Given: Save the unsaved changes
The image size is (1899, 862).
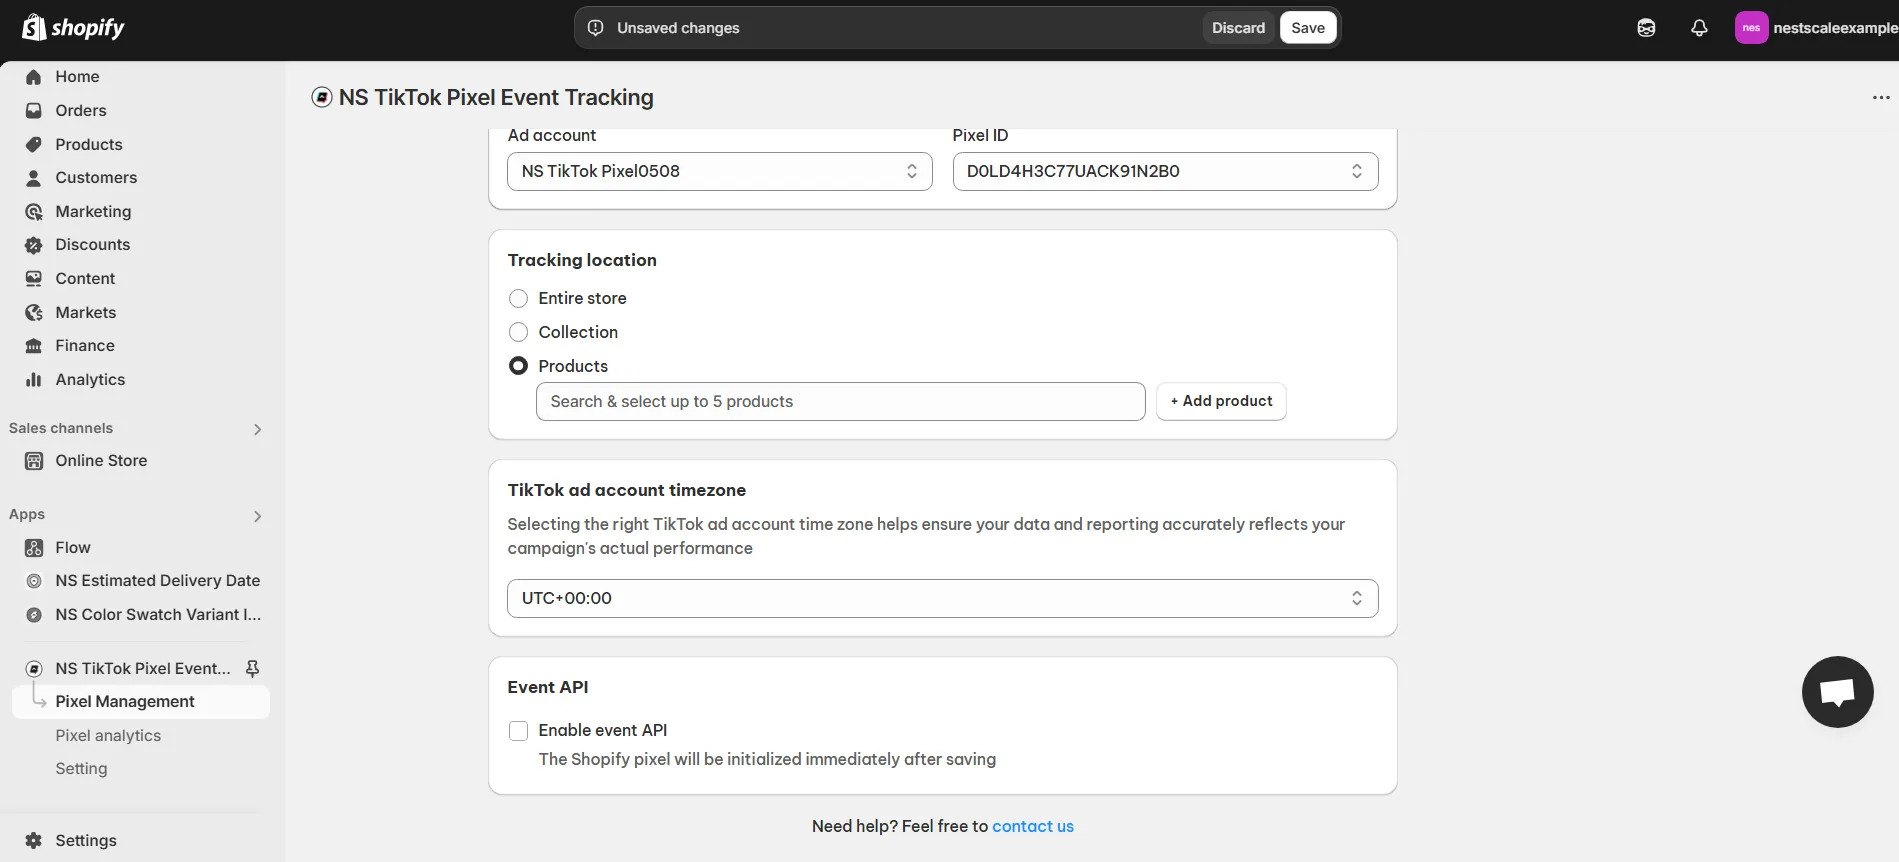Looking at the screenshot, I should coord(1308,28).
